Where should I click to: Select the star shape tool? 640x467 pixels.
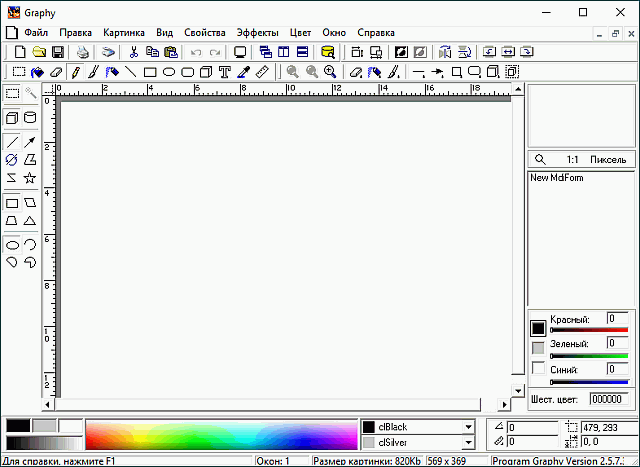[x=30, y=178]
